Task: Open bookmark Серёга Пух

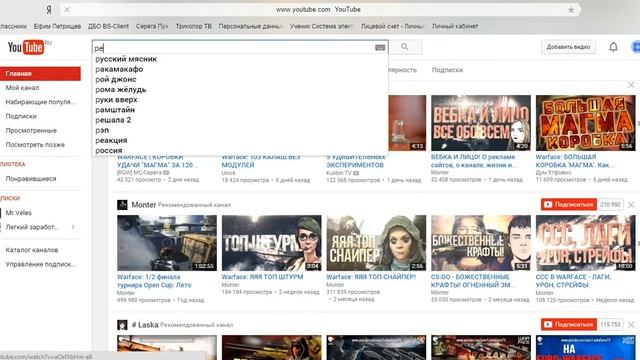Action: [152, 26]
